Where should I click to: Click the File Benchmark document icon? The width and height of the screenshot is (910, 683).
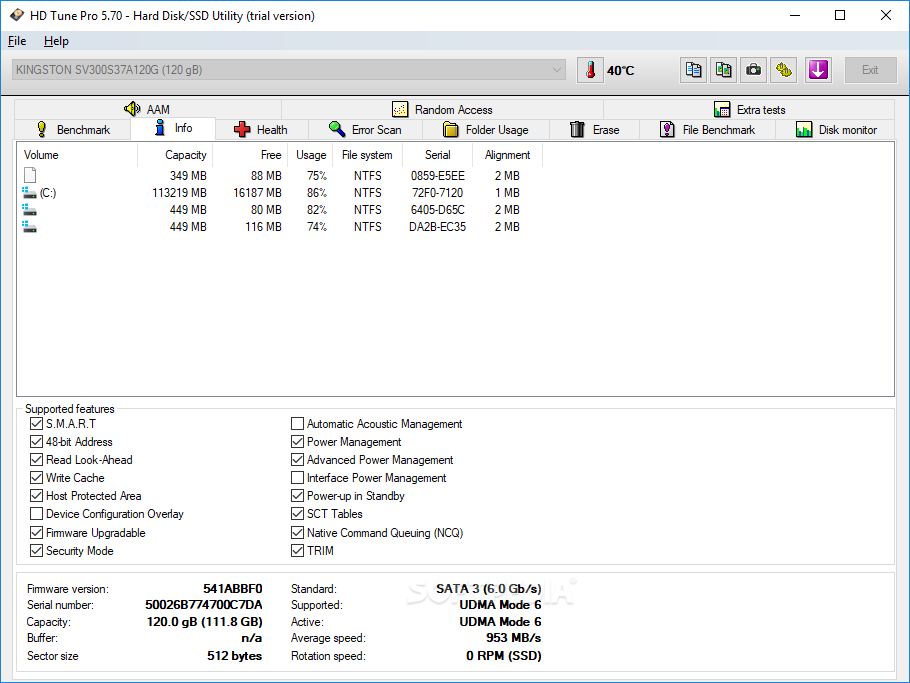click(667, 129)
